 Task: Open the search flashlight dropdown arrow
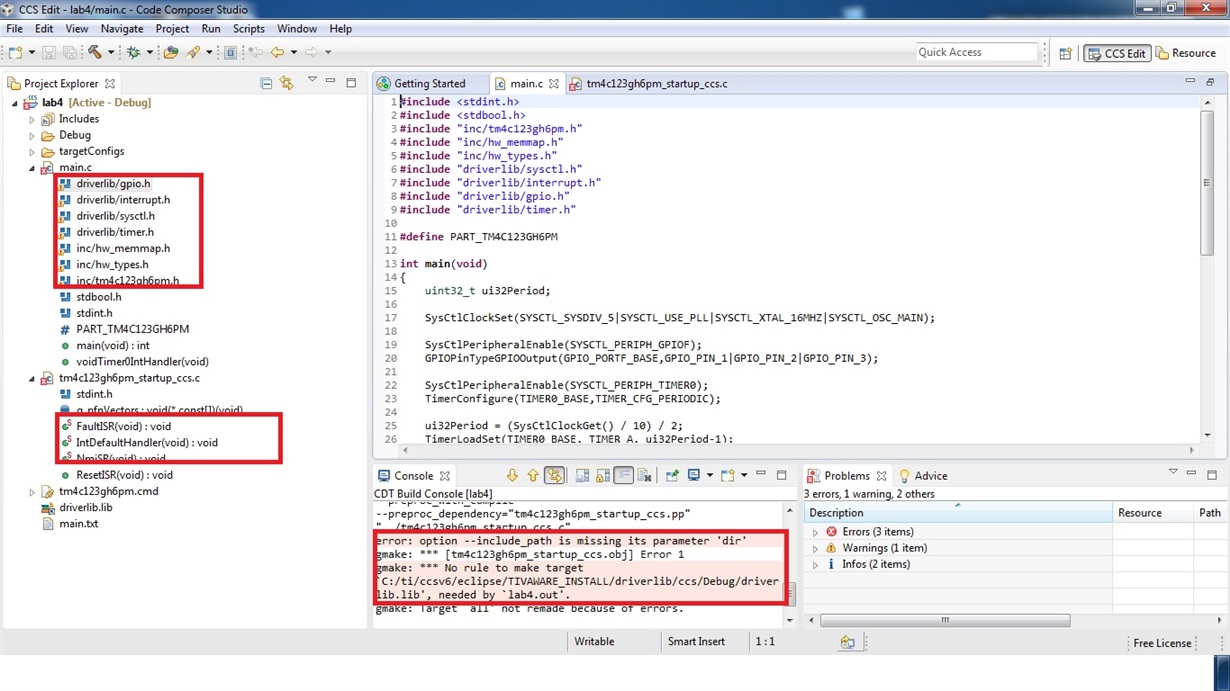(x=209, y=52)
